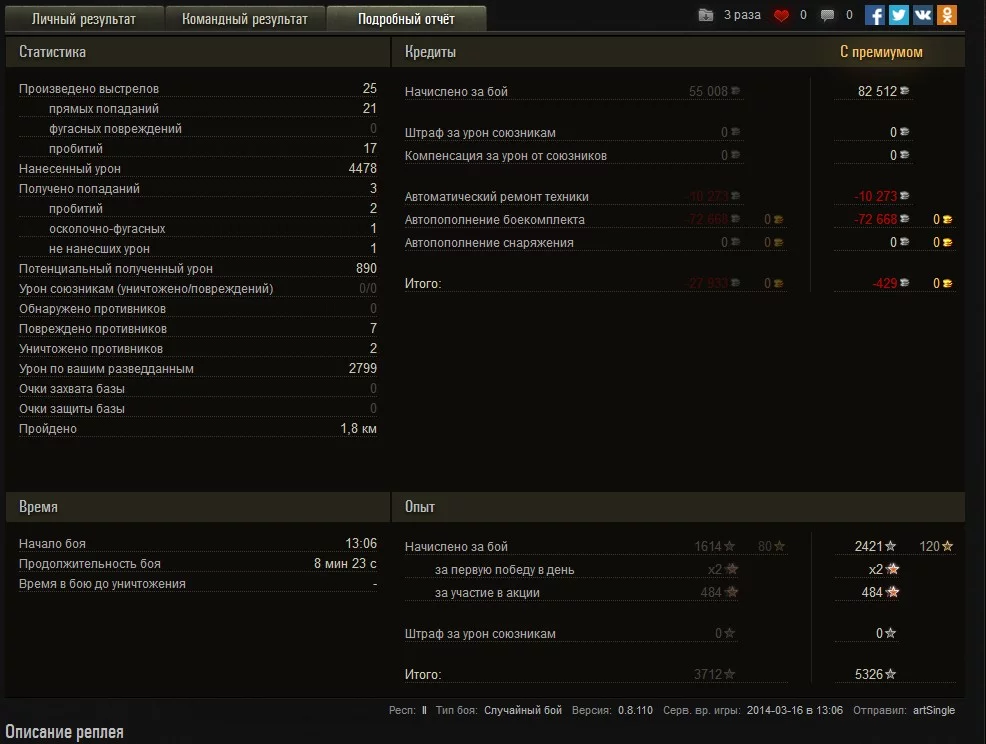The width and height of the screenshot is (986, 744).
Task: Click free experience value 120 with star
Action: pyautogui.click(x=936, y=547)
